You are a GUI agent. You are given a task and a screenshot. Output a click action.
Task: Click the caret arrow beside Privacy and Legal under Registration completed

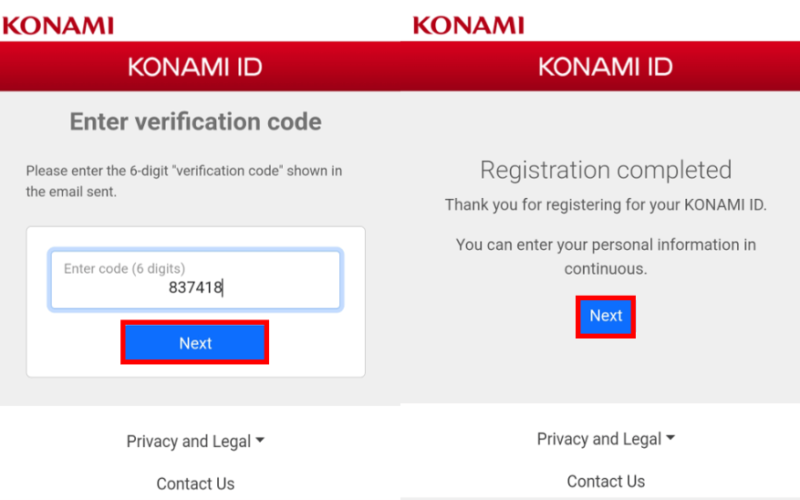[670, 437]
